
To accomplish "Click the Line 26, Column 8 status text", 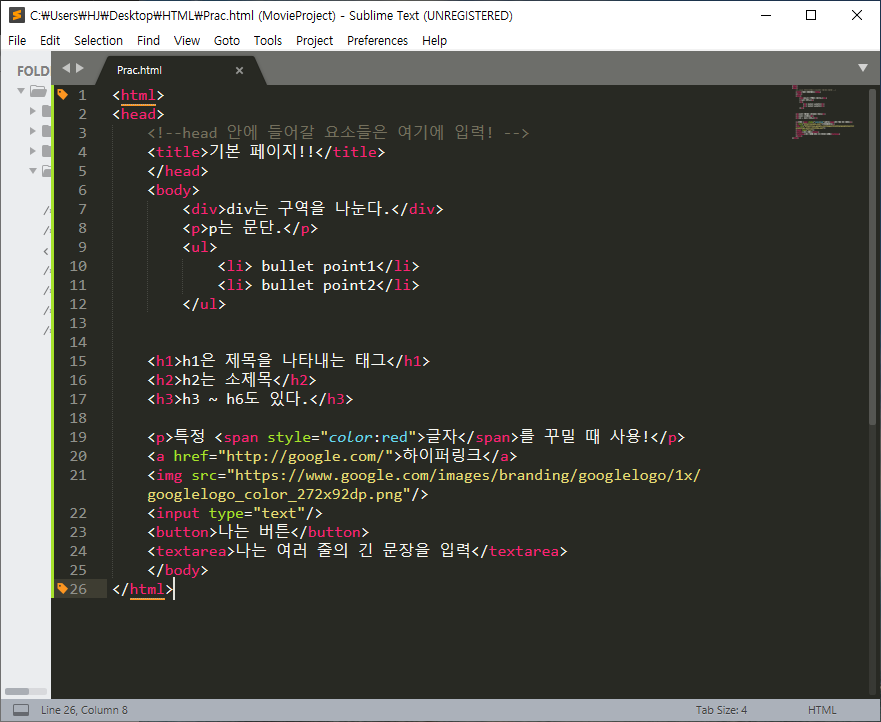I will [x=84, y=710].
